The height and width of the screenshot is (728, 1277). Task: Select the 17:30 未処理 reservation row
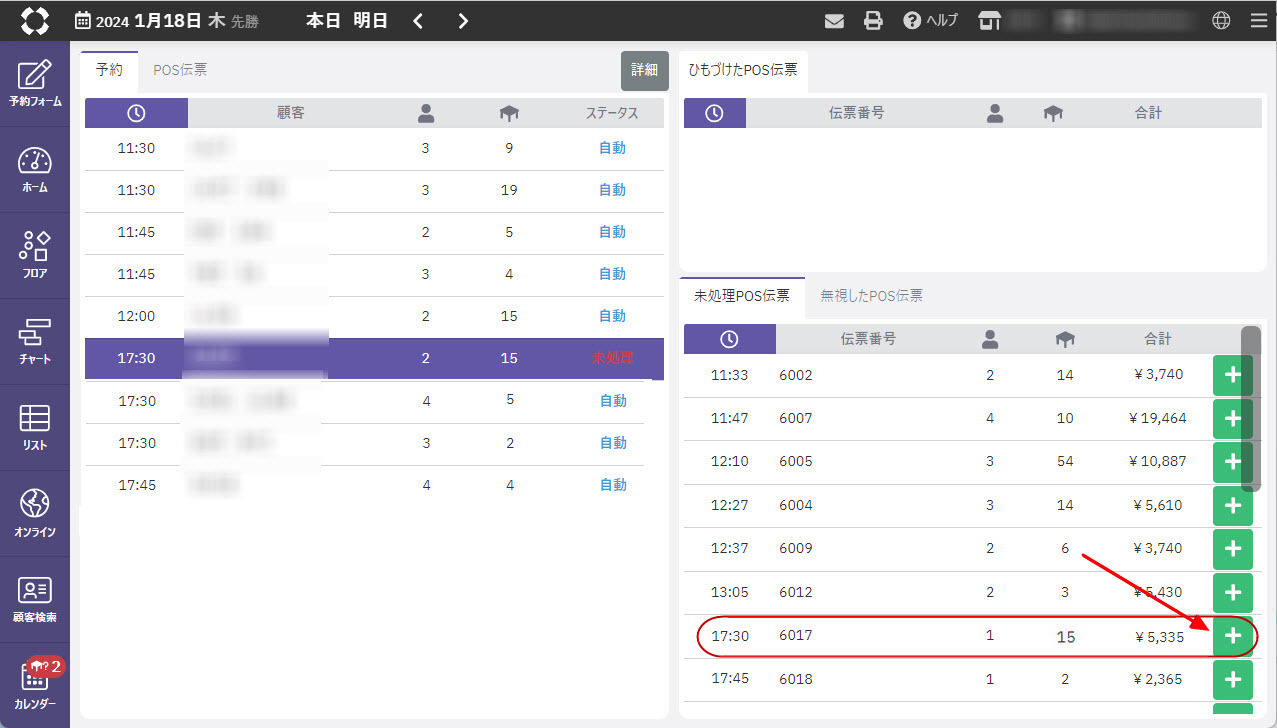[x=373, y=358]
